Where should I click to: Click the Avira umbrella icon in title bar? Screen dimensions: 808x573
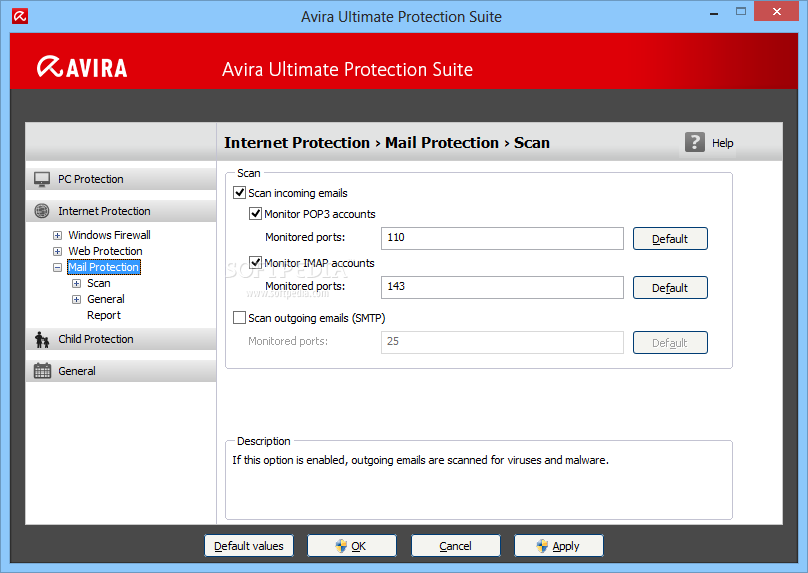20,16
